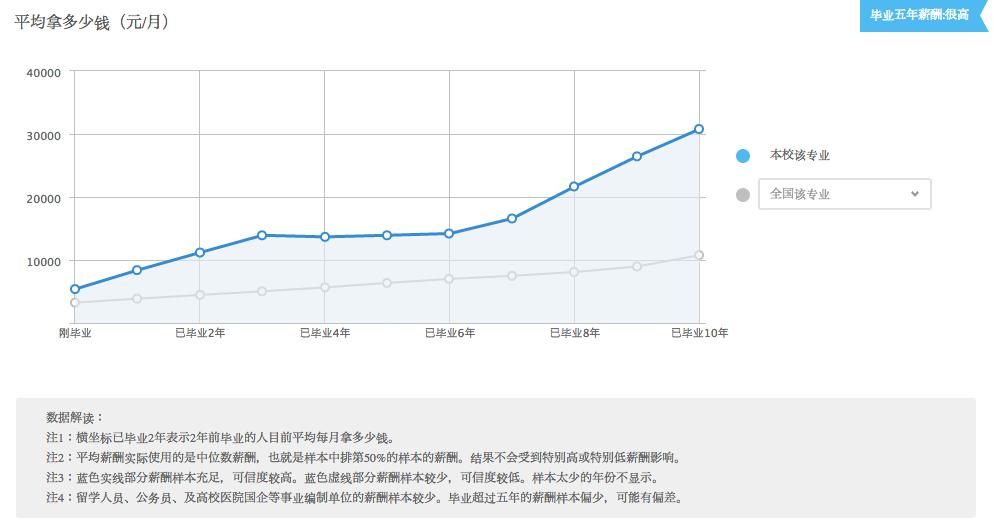994x529 pixels.
Task: Select the gray national data point at 已毕业10年
Action: [x=699, y=255]
